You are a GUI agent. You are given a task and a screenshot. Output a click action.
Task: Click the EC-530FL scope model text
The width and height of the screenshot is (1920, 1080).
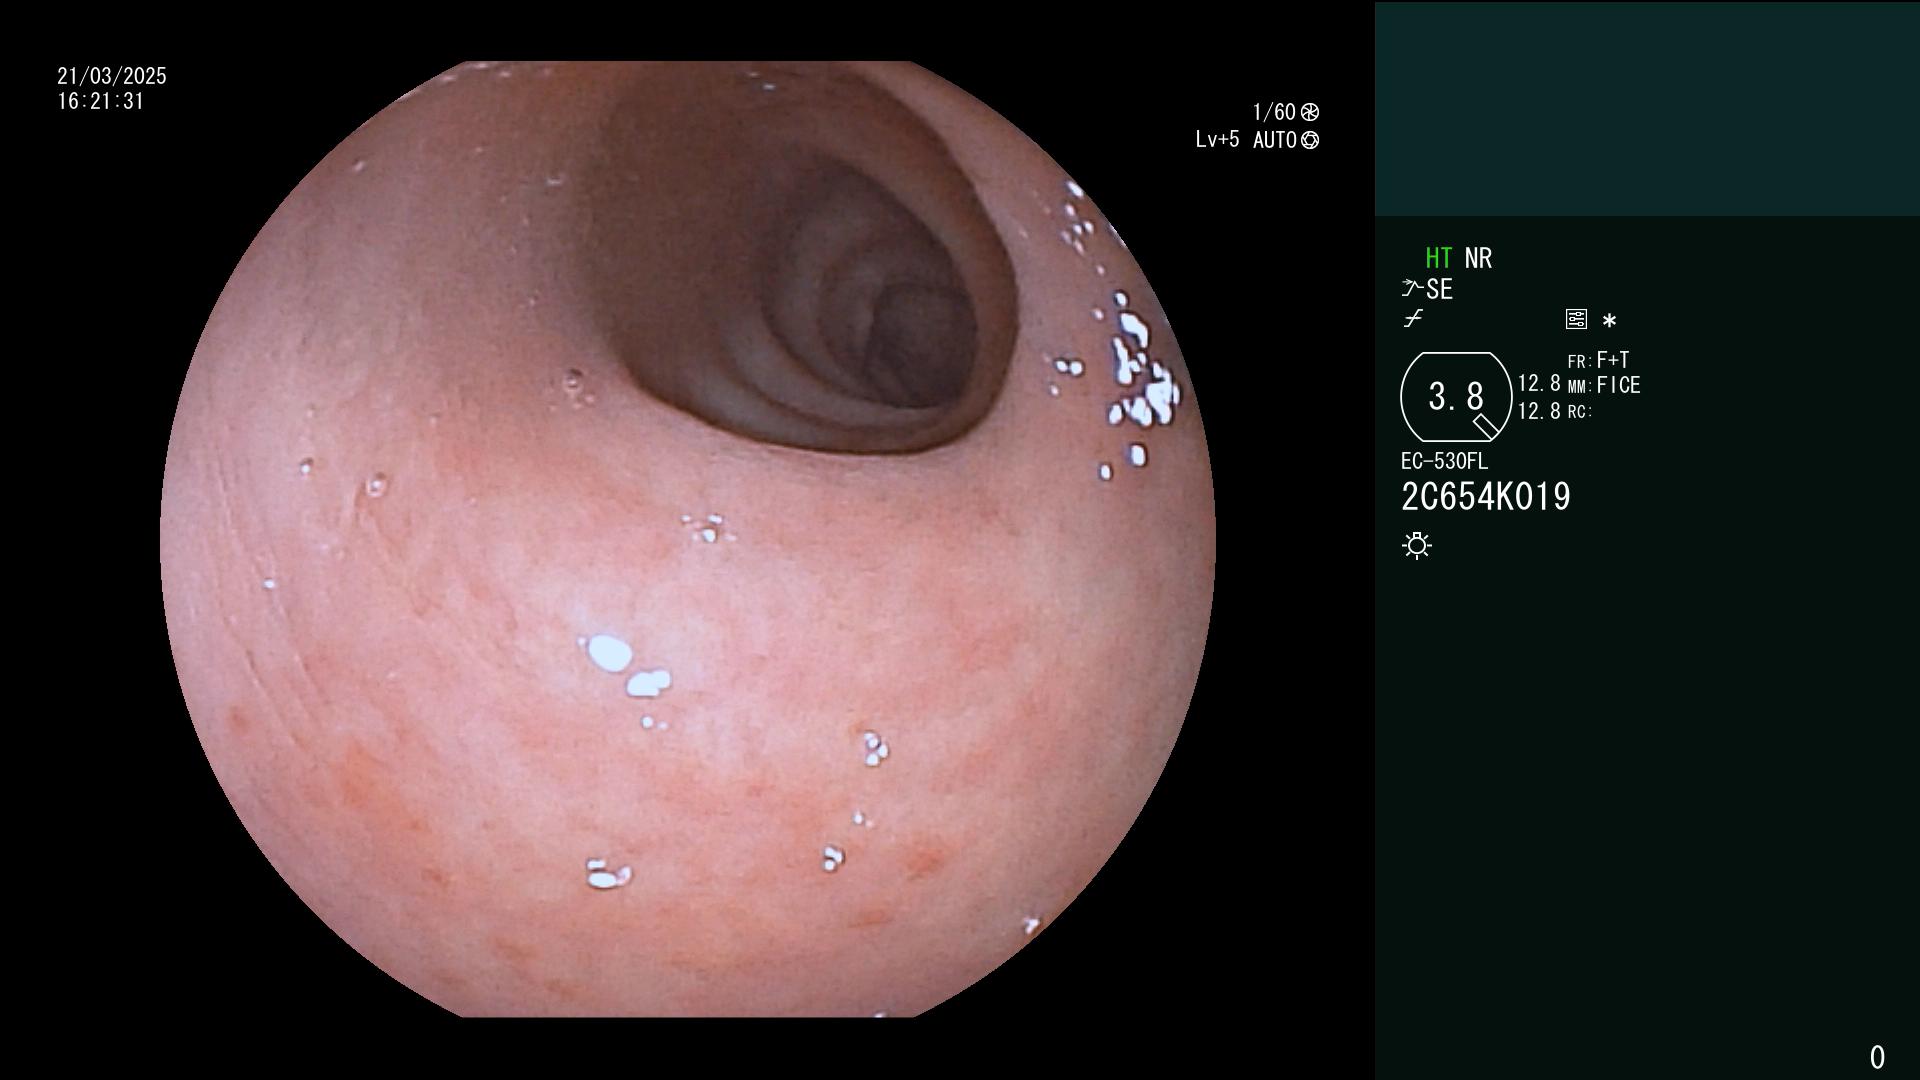pyautogui.click(x=1444, y=461)
